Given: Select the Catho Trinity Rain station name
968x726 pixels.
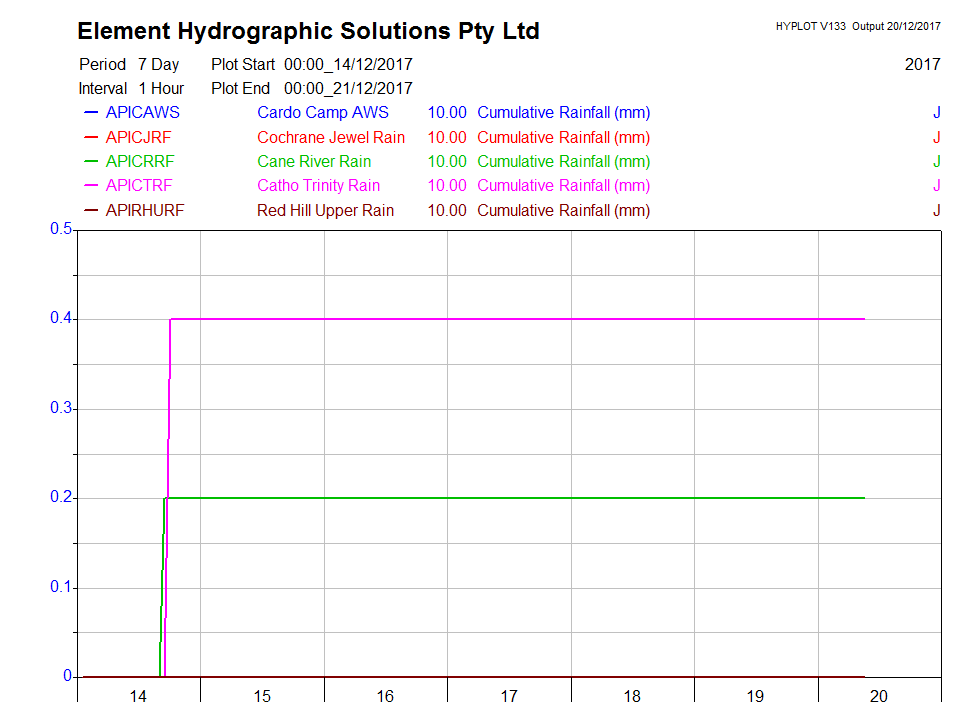Looking at the screenshot, I should [318, 185].
